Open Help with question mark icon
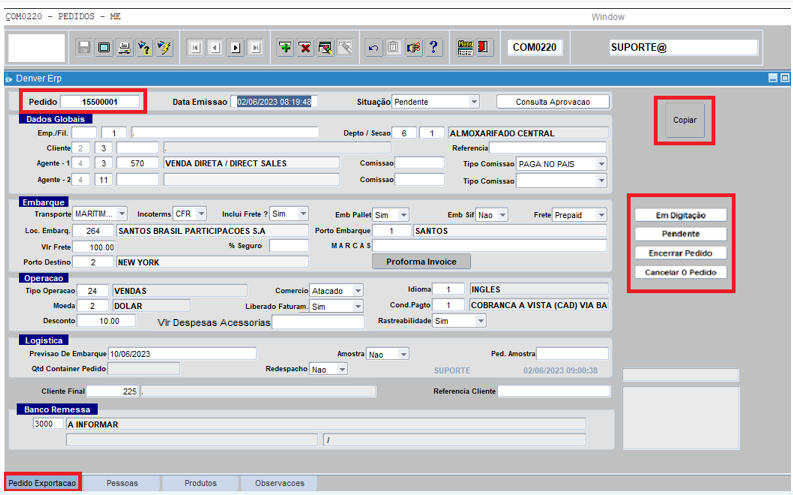 433,48
